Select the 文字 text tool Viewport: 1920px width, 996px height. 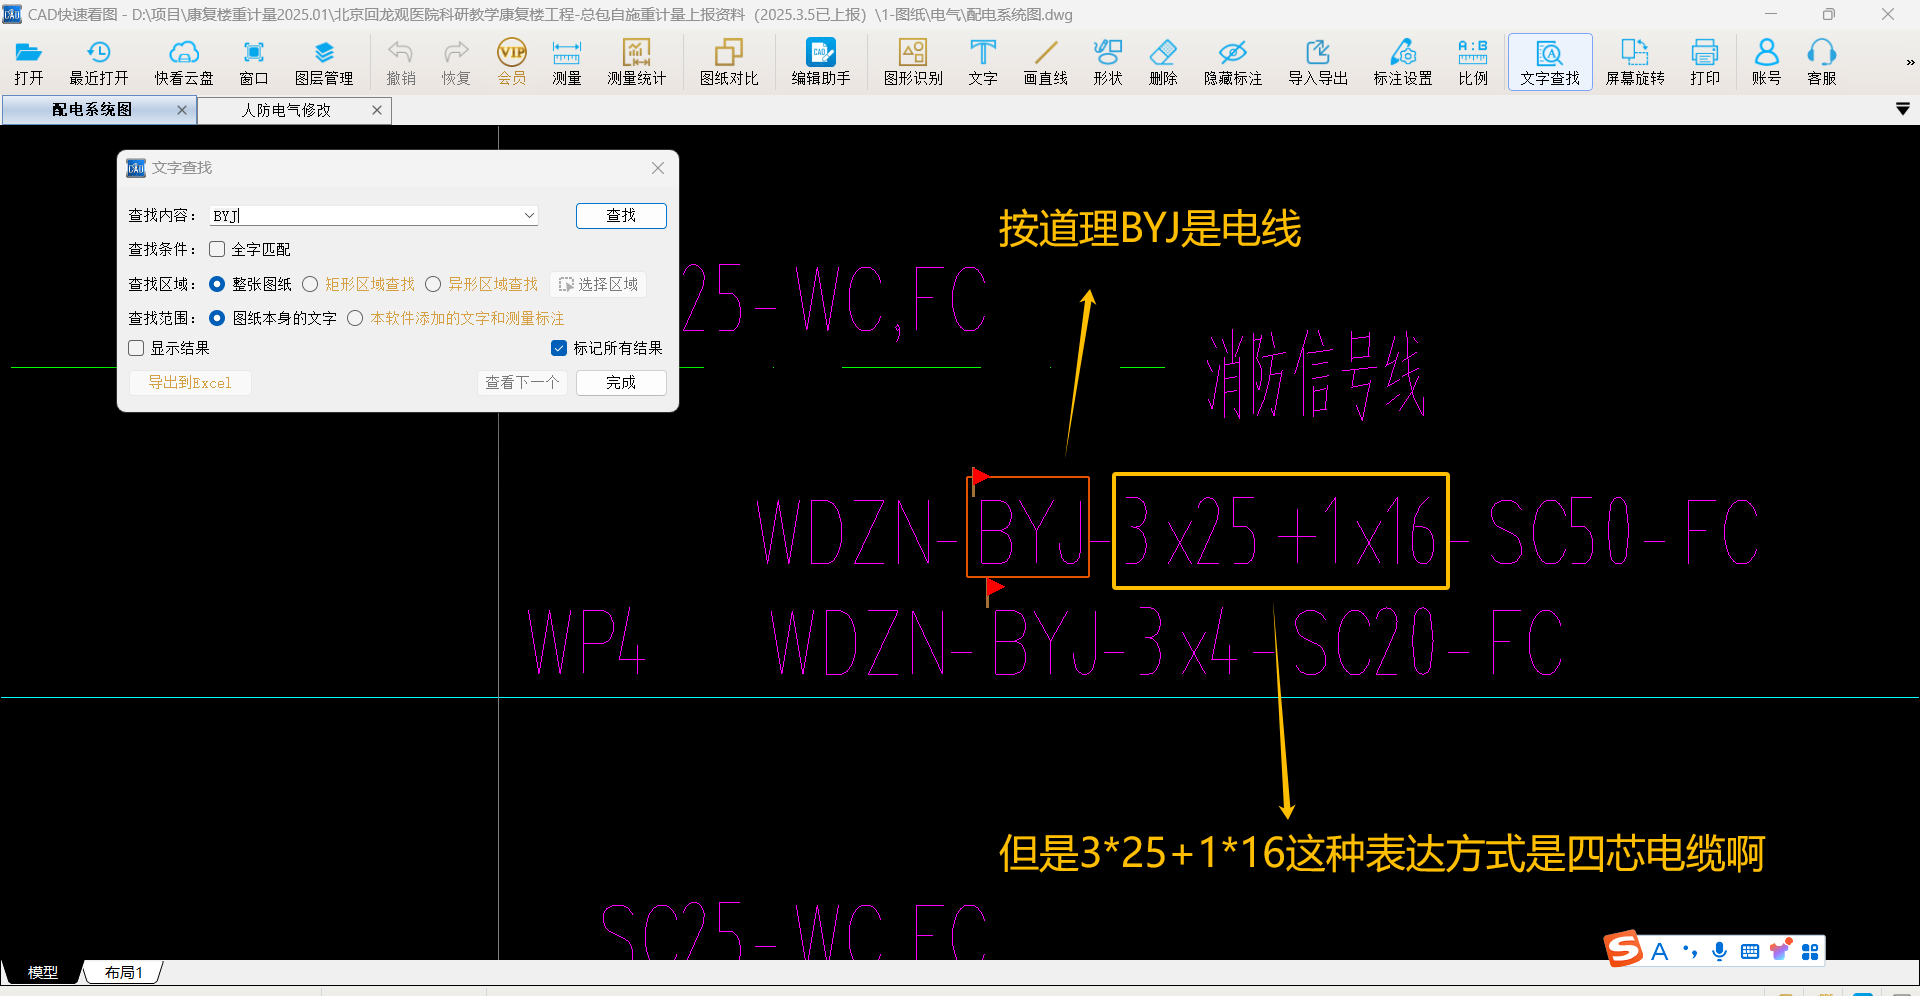point(983,62)
